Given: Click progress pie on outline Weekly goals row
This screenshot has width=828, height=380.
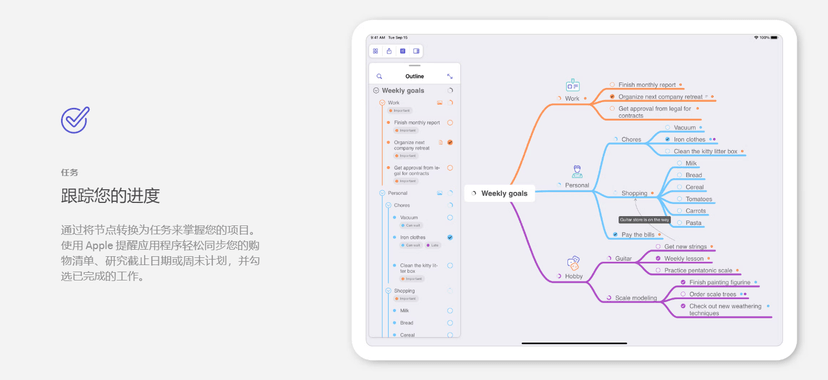Looking at the screenshot, I should pos(450,91).
